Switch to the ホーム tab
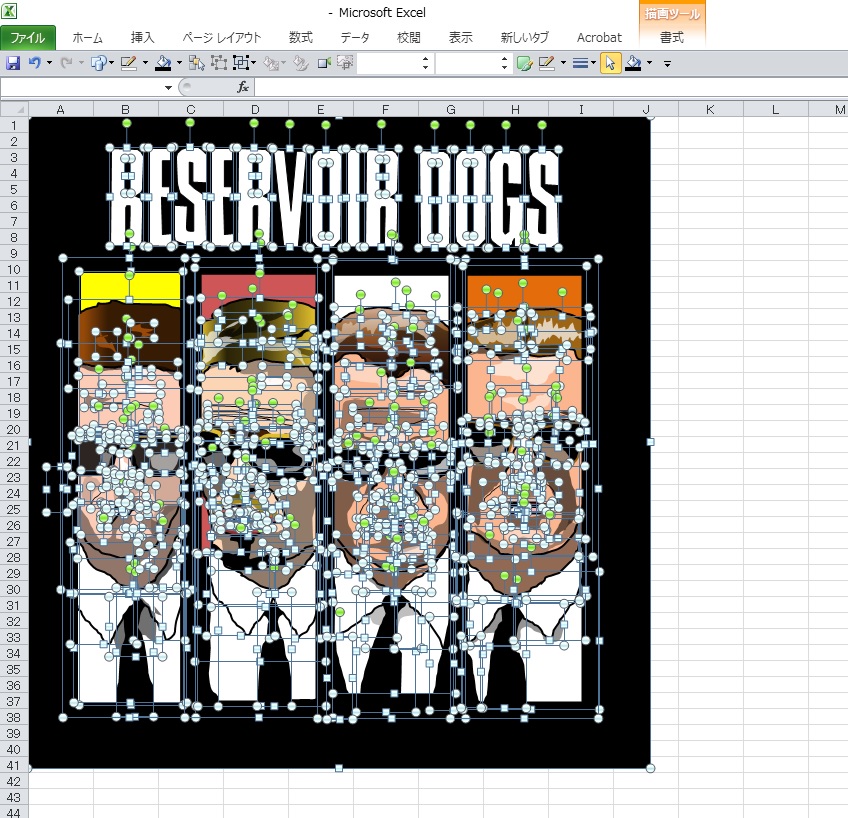 coord(87,37)
